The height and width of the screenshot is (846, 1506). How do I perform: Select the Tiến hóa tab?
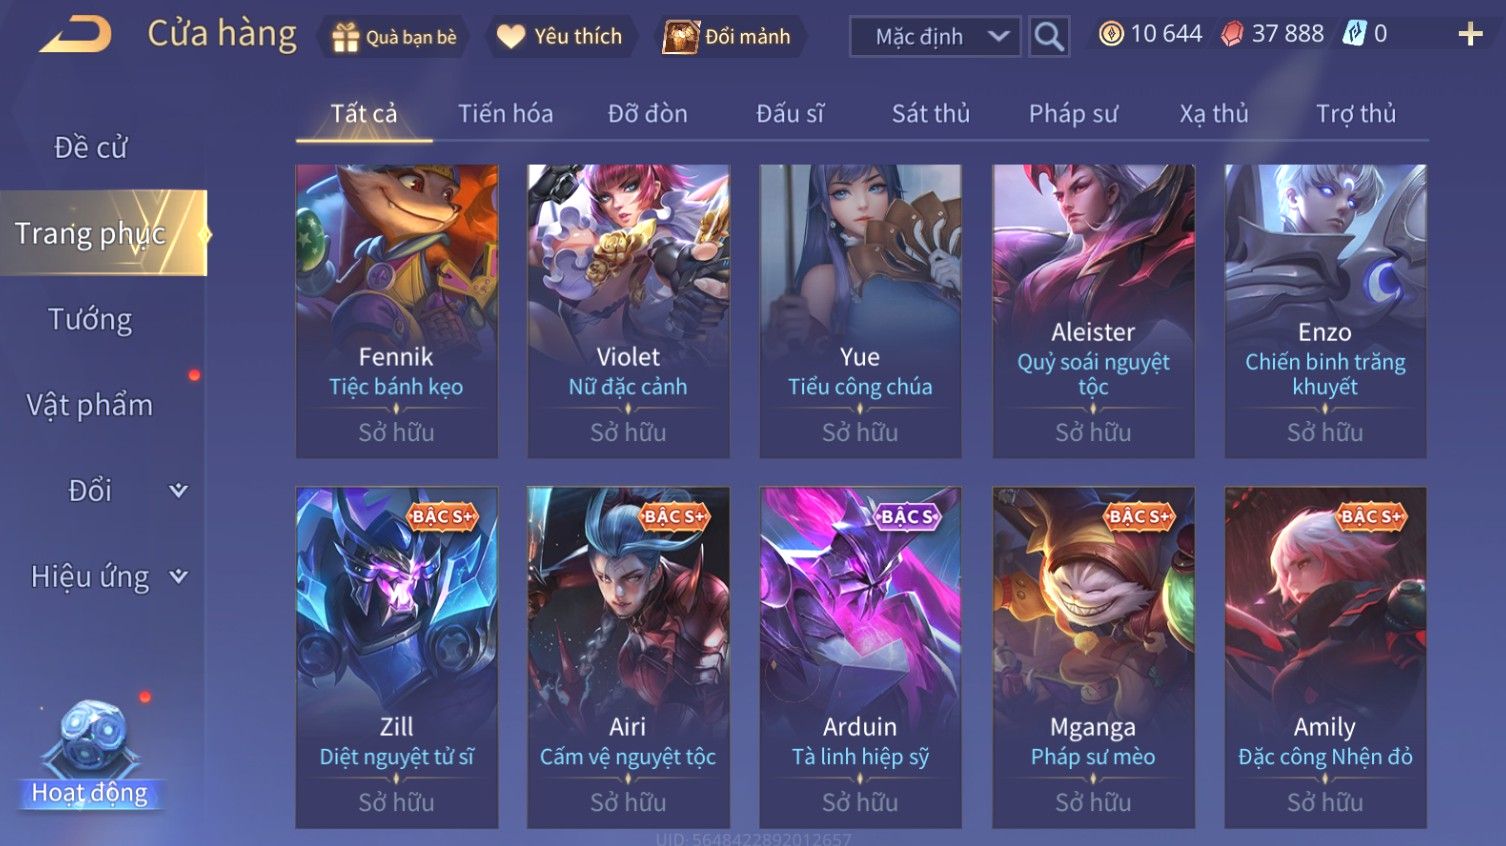click(505, 114)
